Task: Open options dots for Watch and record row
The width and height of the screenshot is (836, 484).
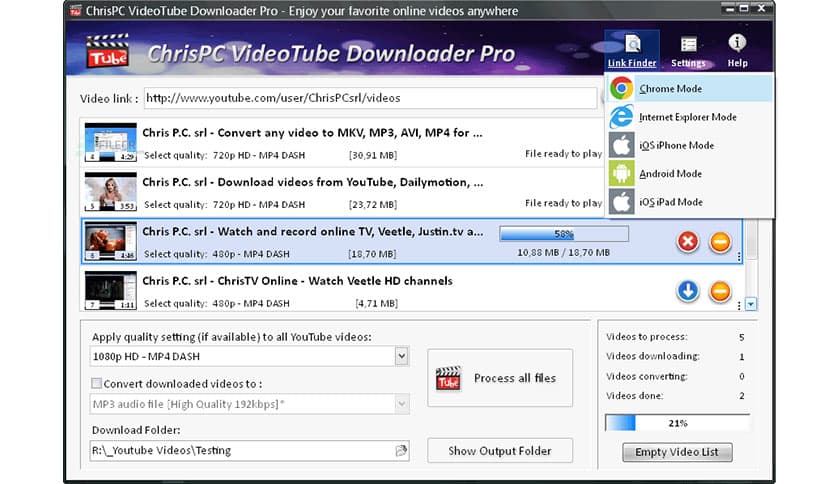Action: pos(739,256)
